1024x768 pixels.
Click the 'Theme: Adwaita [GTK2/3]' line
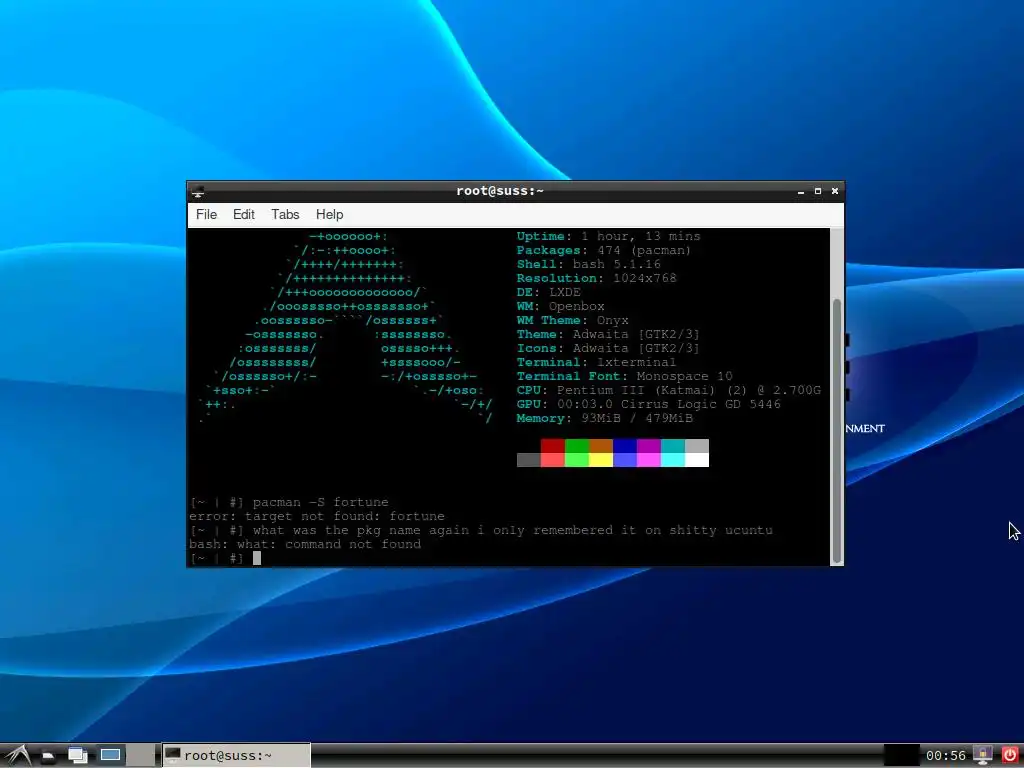[x=608, y=334]
